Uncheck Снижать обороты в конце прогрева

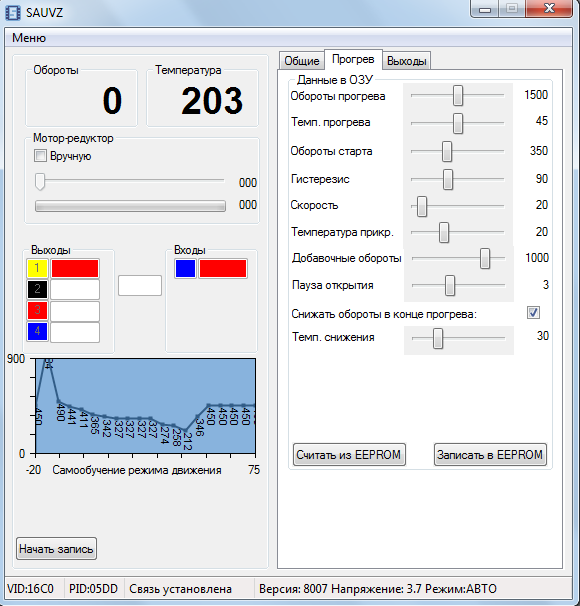533,312
